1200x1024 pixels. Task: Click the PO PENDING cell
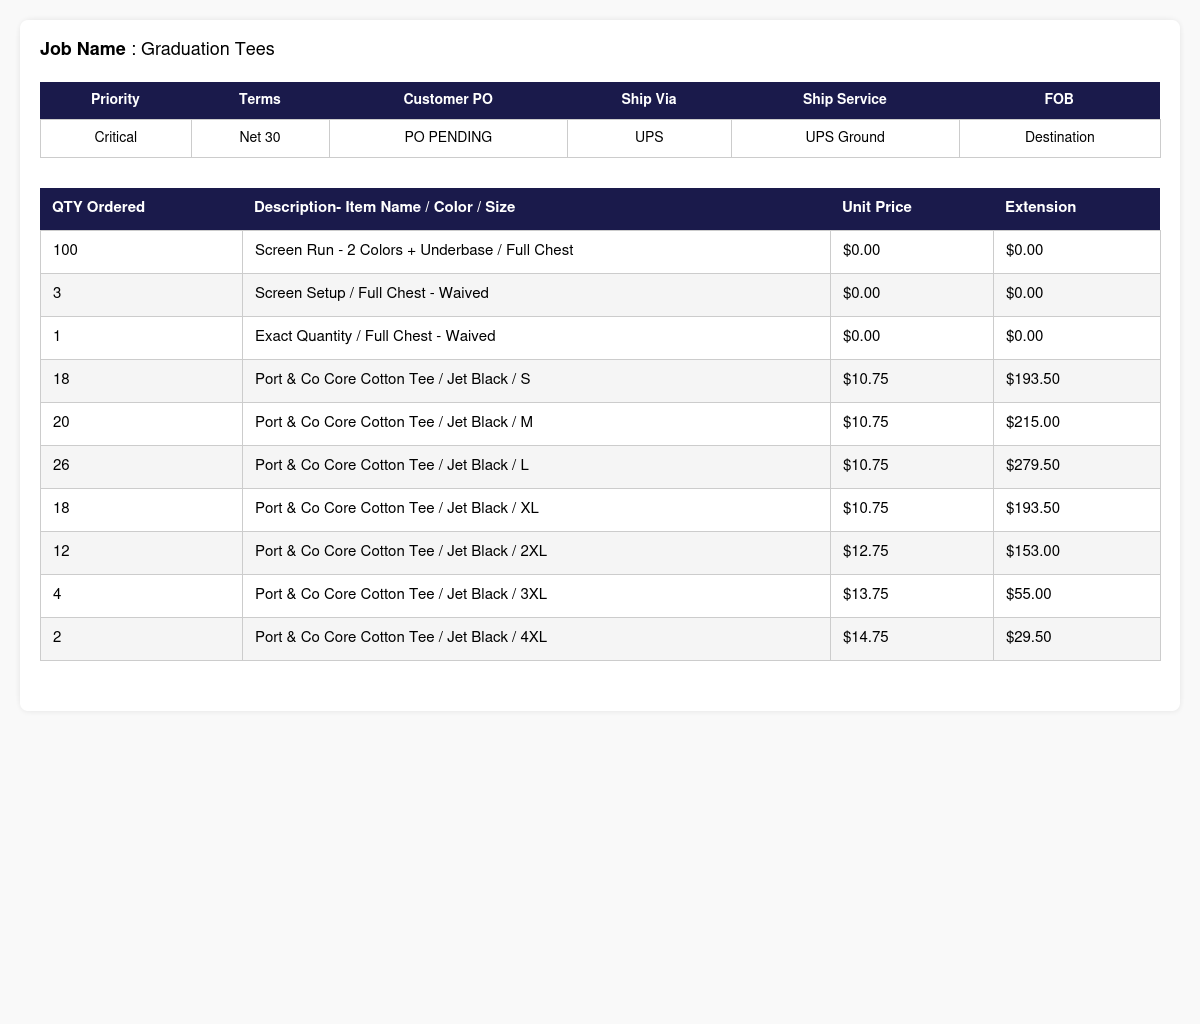448,137
